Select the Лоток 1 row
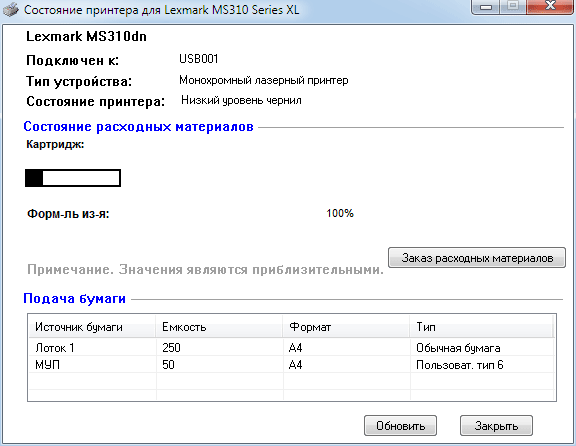This screenshot has height=446, width=576. (292, 347)
